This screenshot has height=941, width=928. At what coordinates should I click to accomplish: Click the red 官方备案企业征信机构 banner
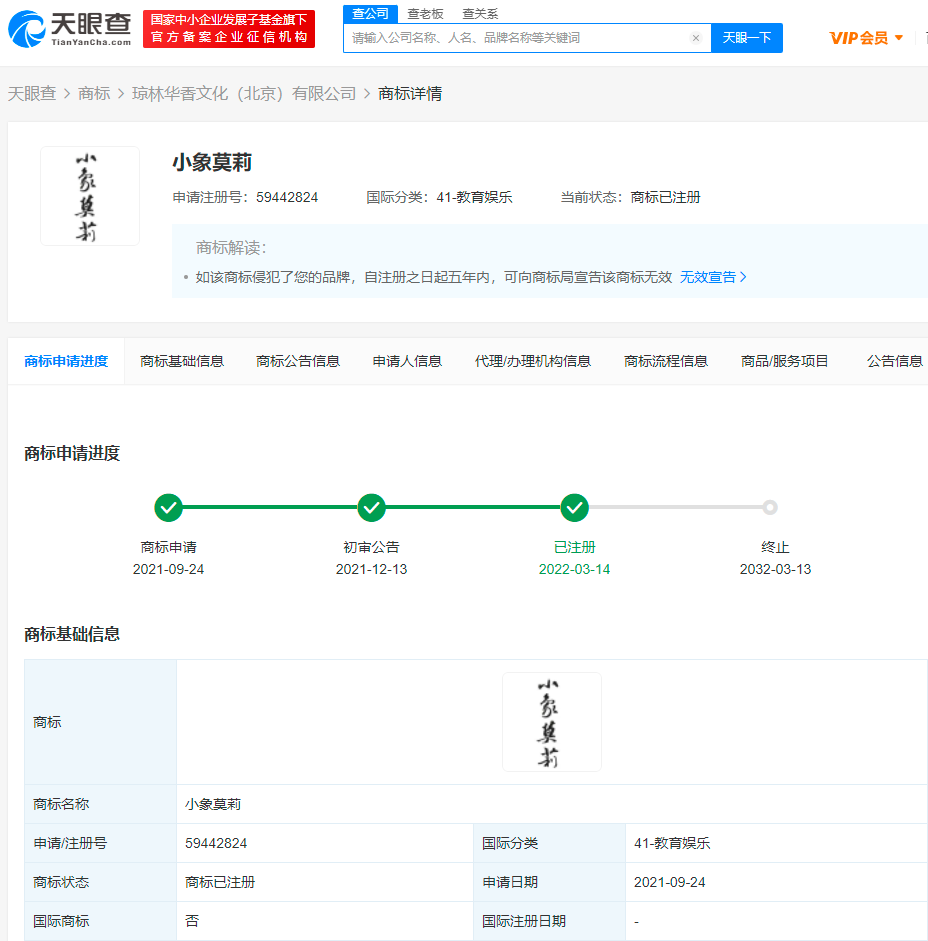coord(229,29)
